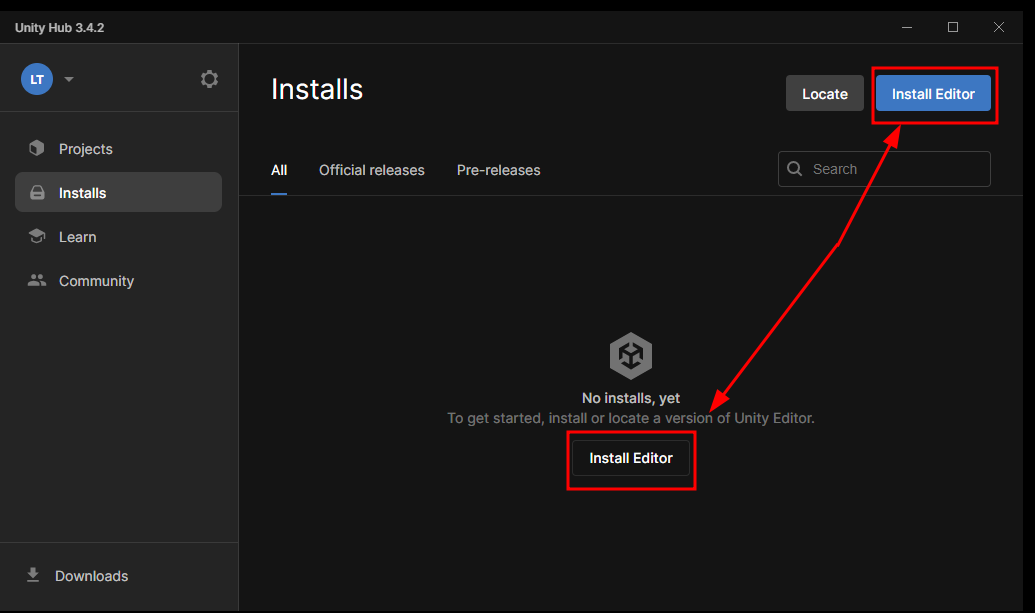Click the search magnifier icon

tap(795, 169)
